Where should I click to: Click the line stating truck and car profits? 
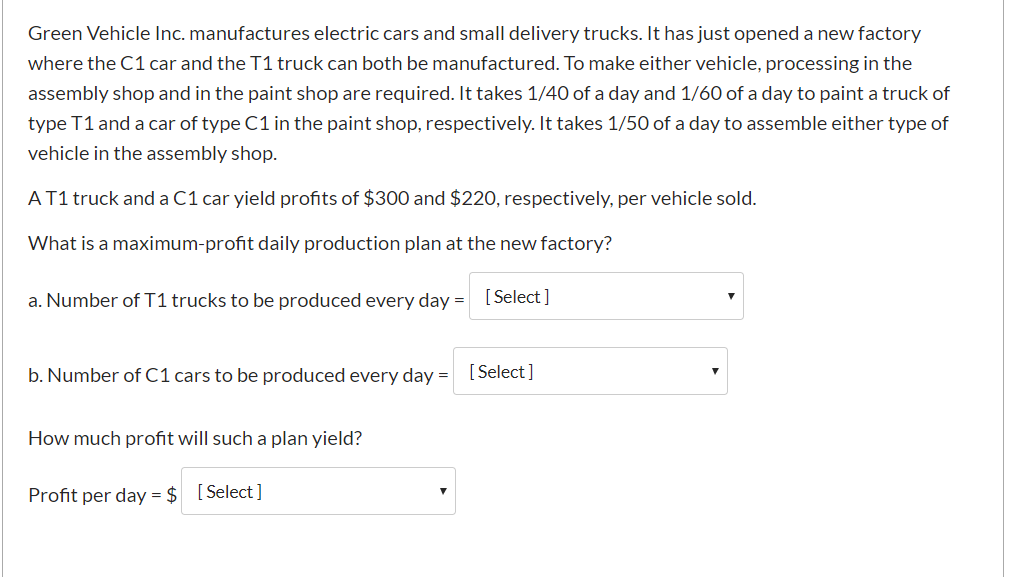coord(392,197)
